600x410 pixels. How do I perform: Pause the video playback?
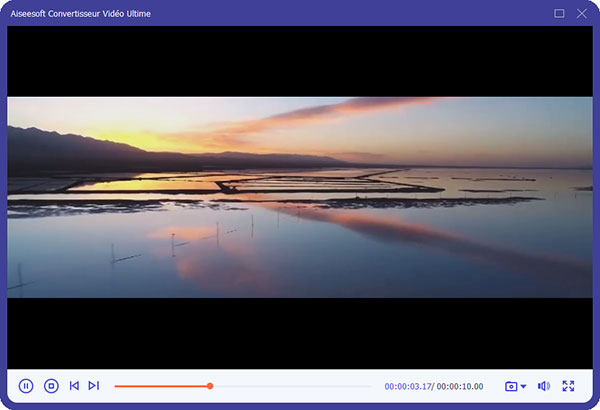point(26,385)
